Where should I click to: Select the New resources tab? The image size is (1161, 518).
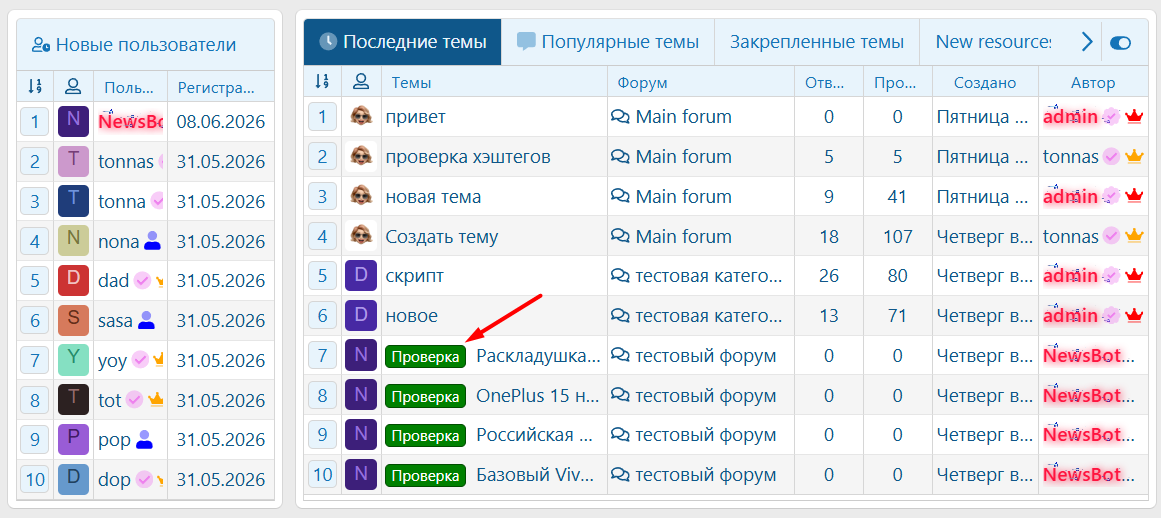click(x=992, y=42)
